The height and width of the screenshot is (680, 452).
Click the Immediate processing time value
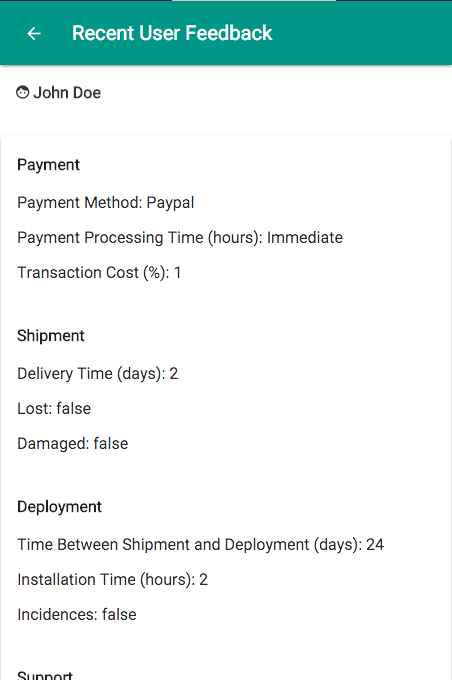305,238
